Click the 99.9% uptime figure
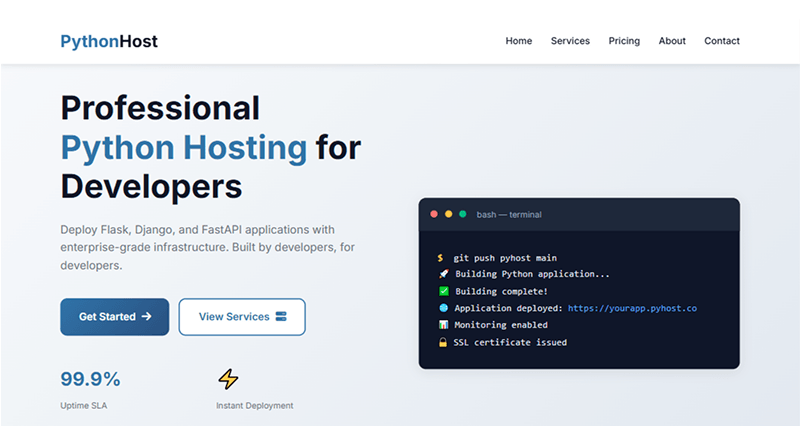Viewport: 800px width, 445px height. point(90,379)
